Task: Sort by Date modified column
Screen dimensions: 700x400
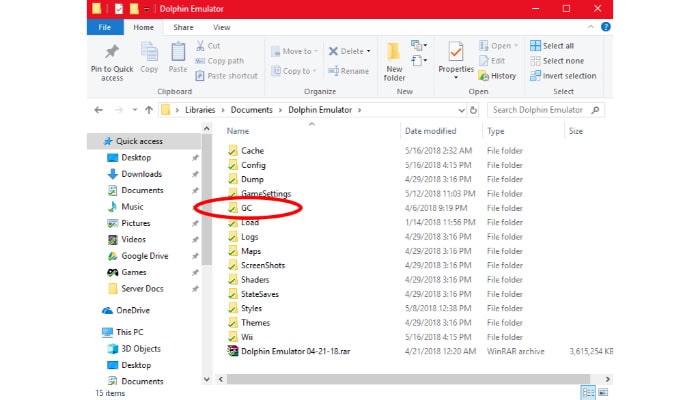Action: point(430,131)
